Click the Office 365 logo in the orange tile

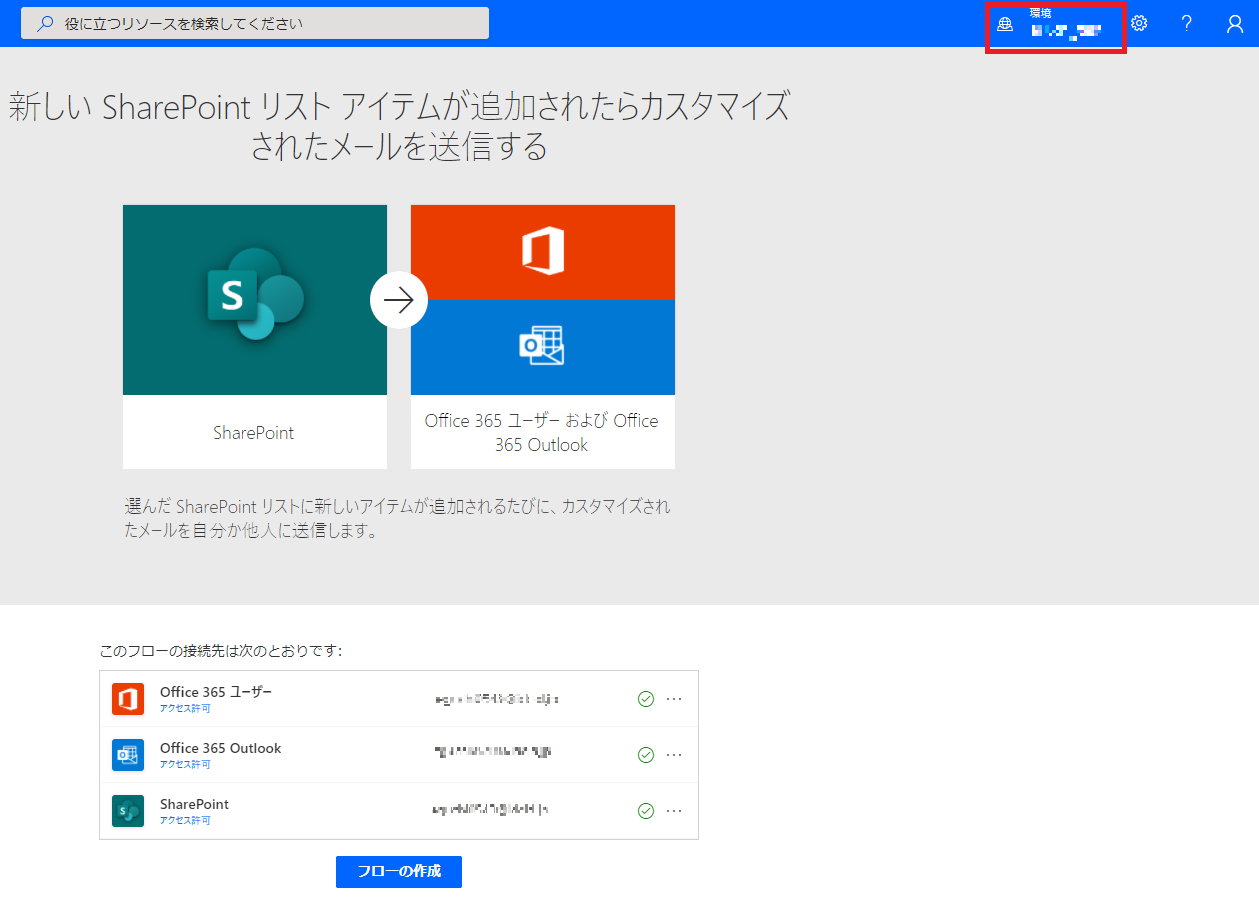543,251
